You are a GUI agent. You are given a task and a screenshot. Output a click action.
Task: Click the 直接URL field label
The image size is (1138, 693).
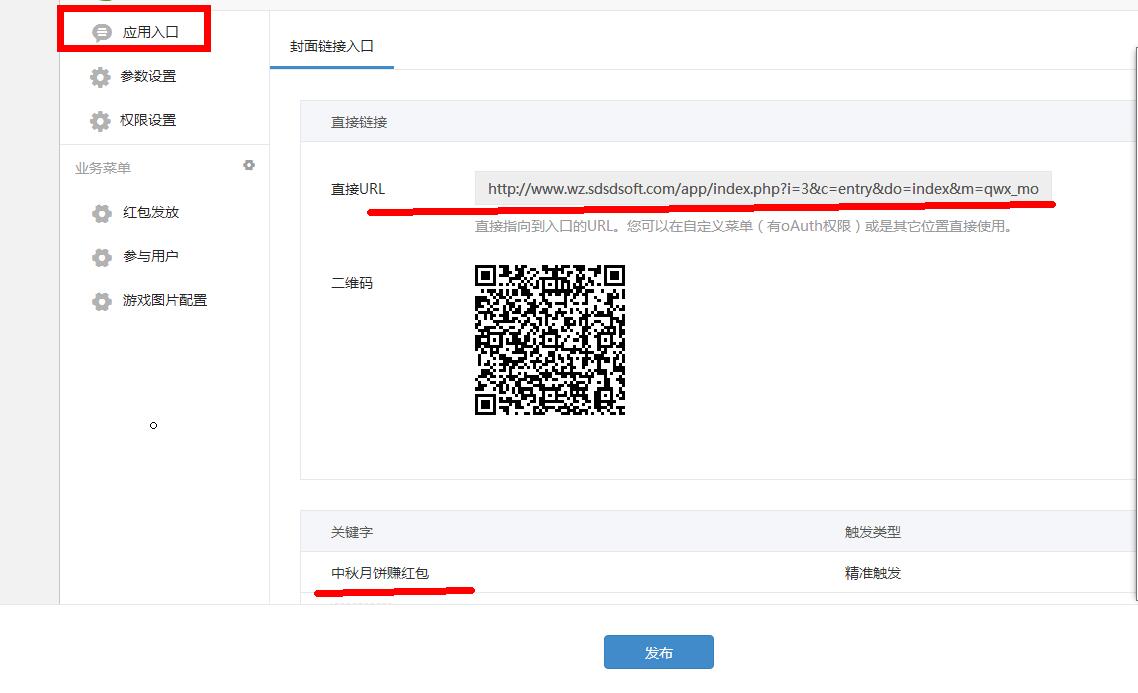(x=358, y=189)
